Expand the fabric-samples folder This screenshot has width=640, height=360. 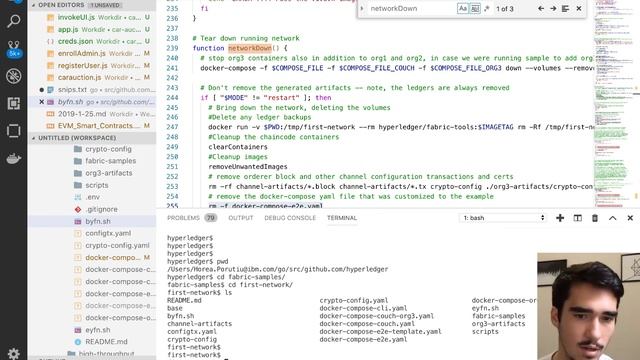coord(92,161)
